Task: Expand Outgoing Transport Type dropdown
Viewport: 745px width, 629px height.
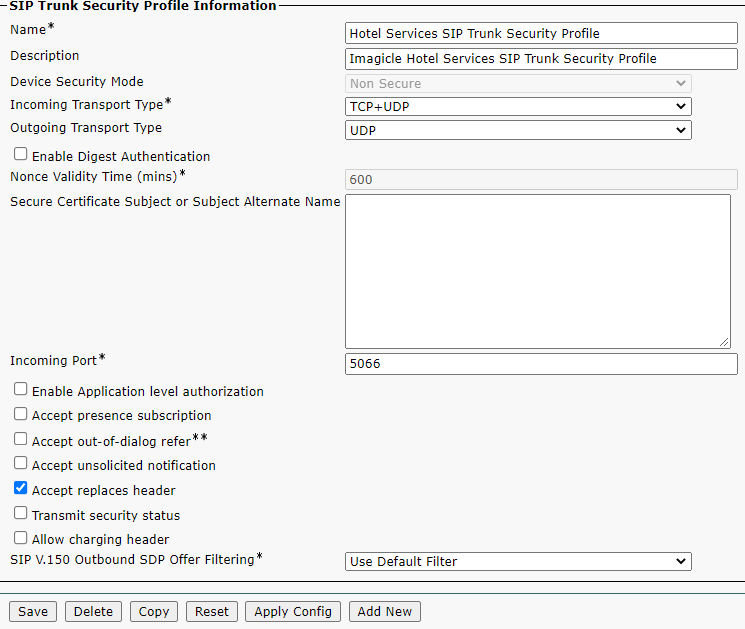Action: (517, 130)
